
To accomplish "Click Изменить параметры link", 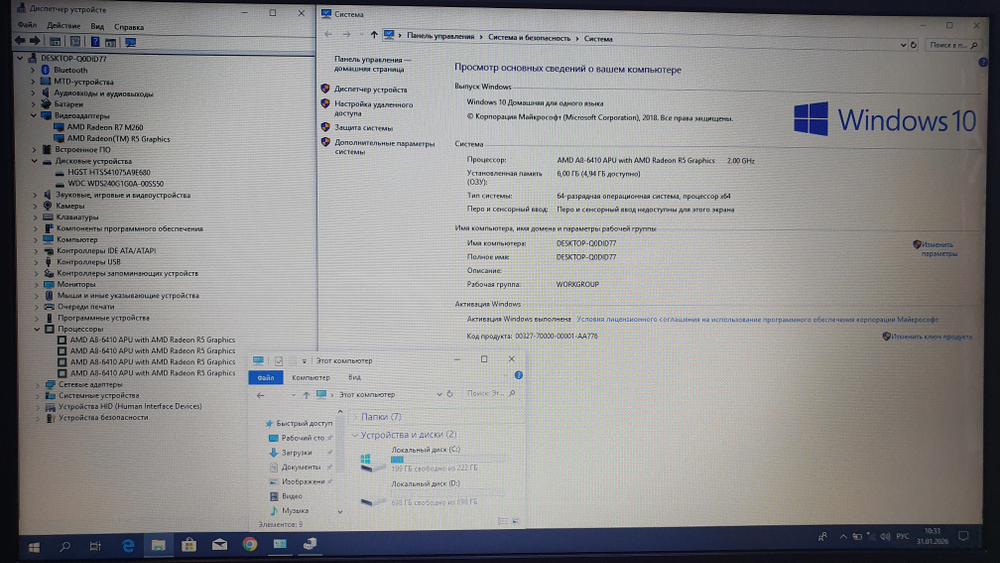I will [938, 249].
